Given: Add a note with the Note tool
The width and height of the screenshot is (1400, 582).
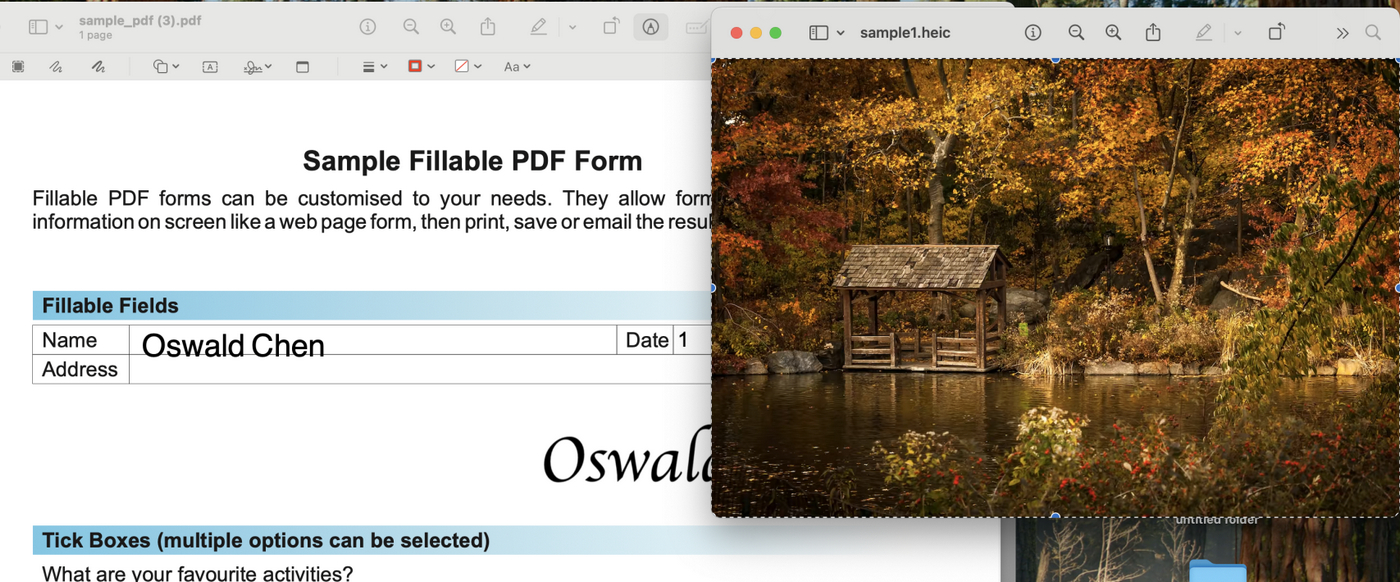Looking at the screenshot, I should pyautogui.click(x=302, y=67).
